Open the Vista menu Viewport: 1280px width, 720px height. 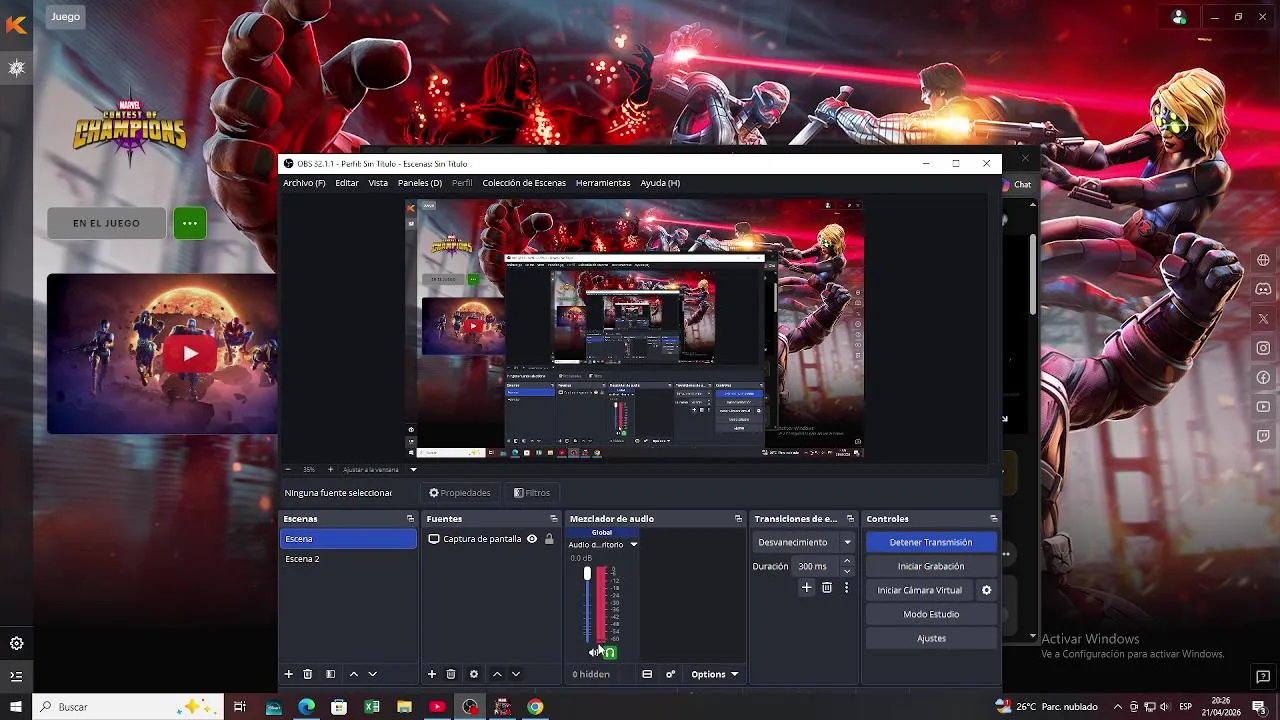(378, 183)
